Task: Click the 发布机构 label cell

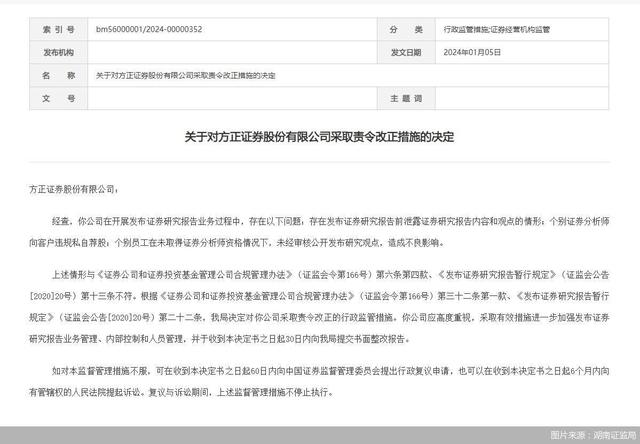Action: 59,52
